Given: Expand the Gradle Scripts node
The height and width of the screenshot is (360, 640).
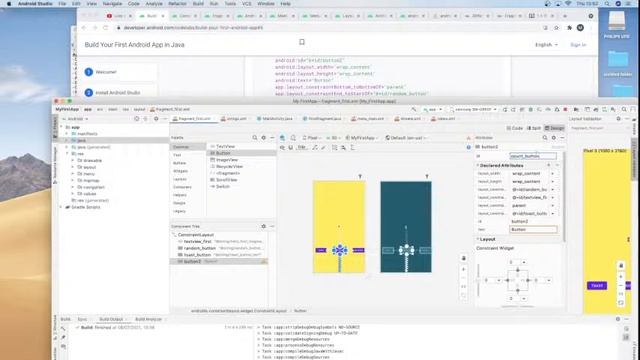Looking at the screenshot, I should click(x=61, y=207).
